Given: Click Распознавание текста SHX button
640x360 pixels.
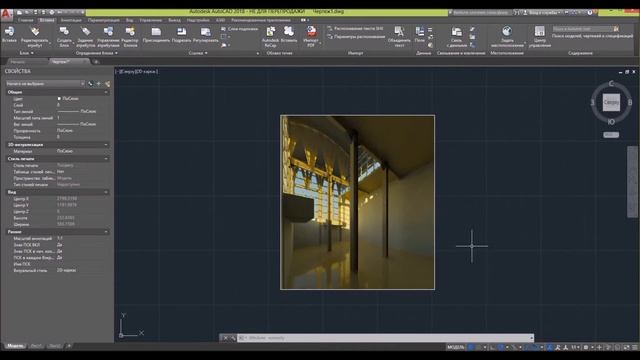Looking at the screenshot, I should coord(356,29).
